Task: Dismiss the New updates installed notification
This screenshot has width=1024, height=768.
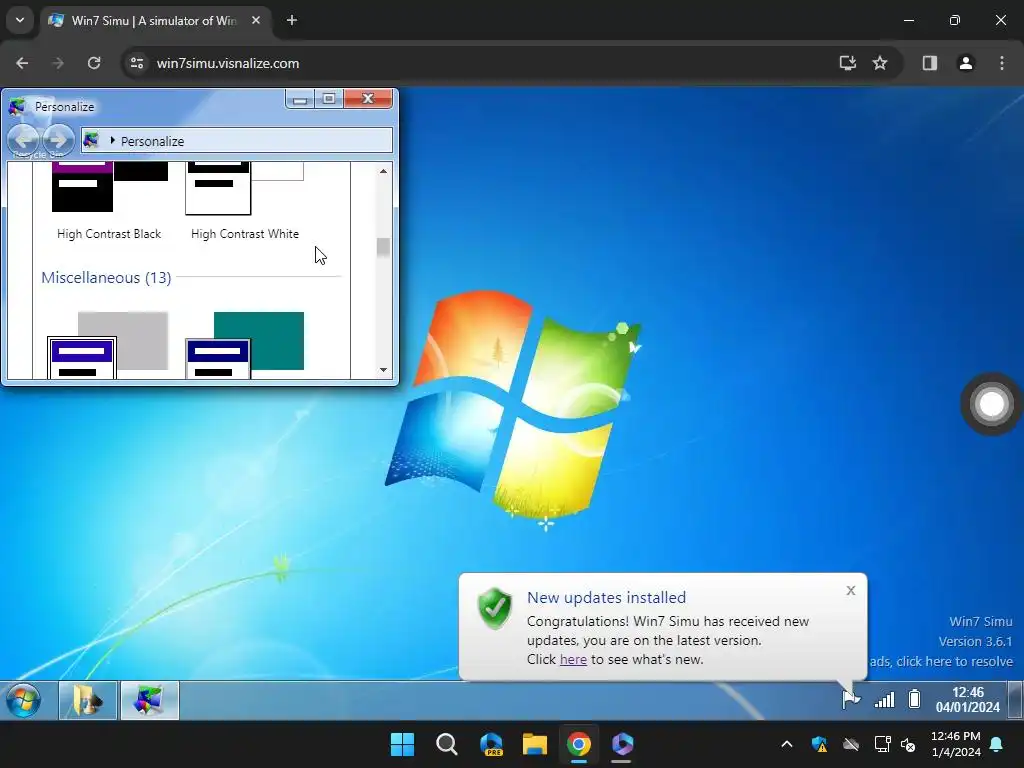Action: 850,590
